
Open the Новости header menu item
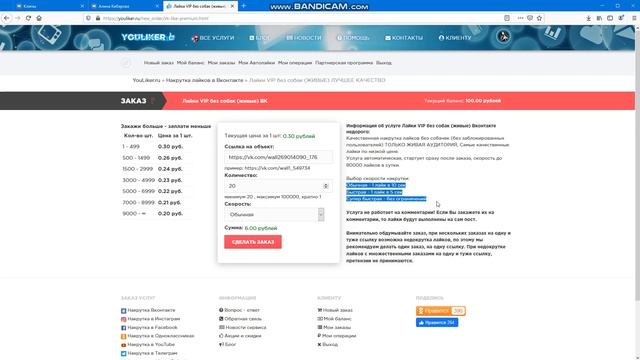(304, 38)
